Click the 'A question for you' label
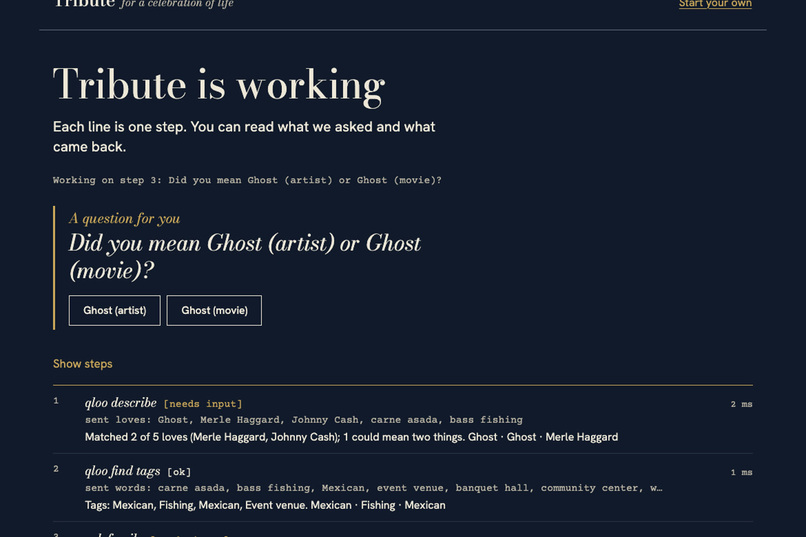The width and height of the screenshot is (806, 537). pos(124,218)
